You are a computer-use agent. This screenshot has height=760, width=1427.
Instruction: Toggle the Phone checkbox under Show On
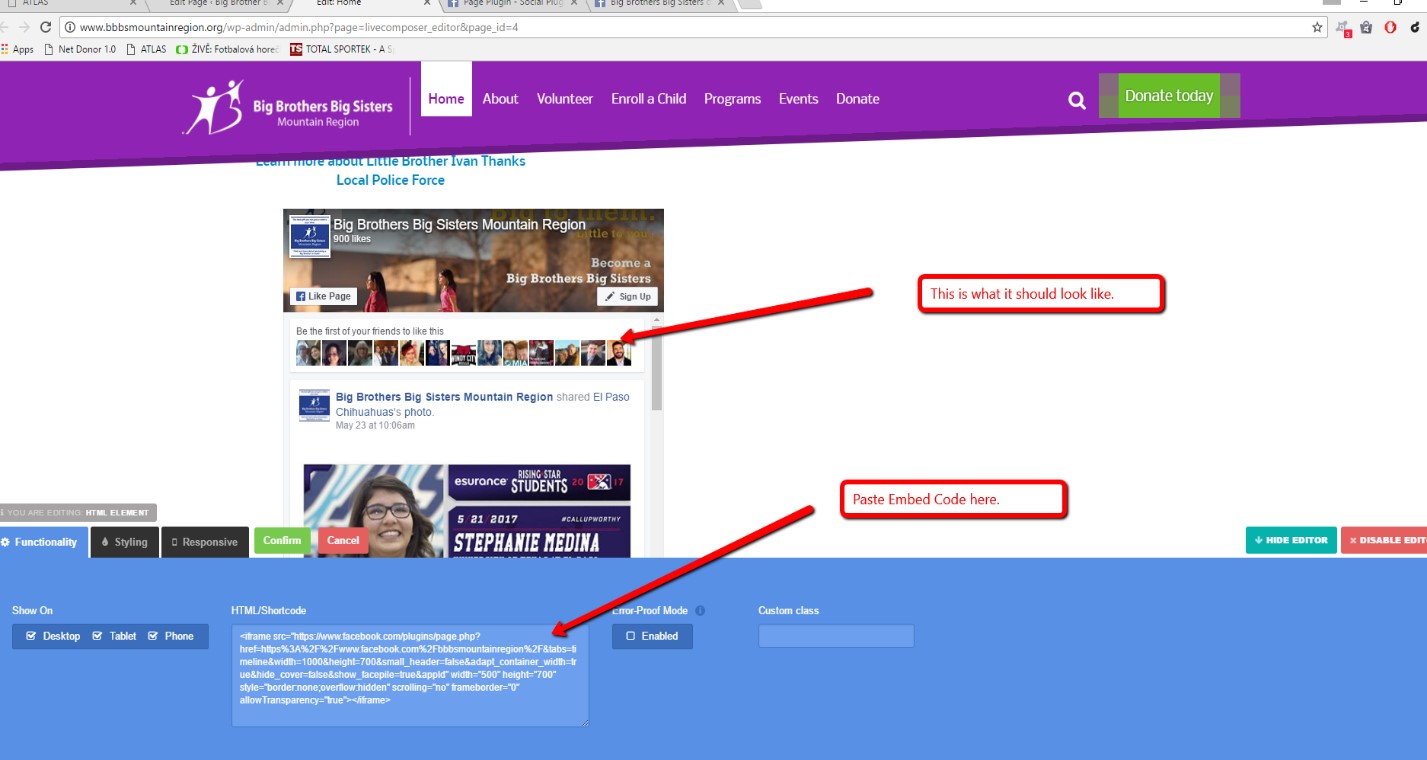pos(153,636)
